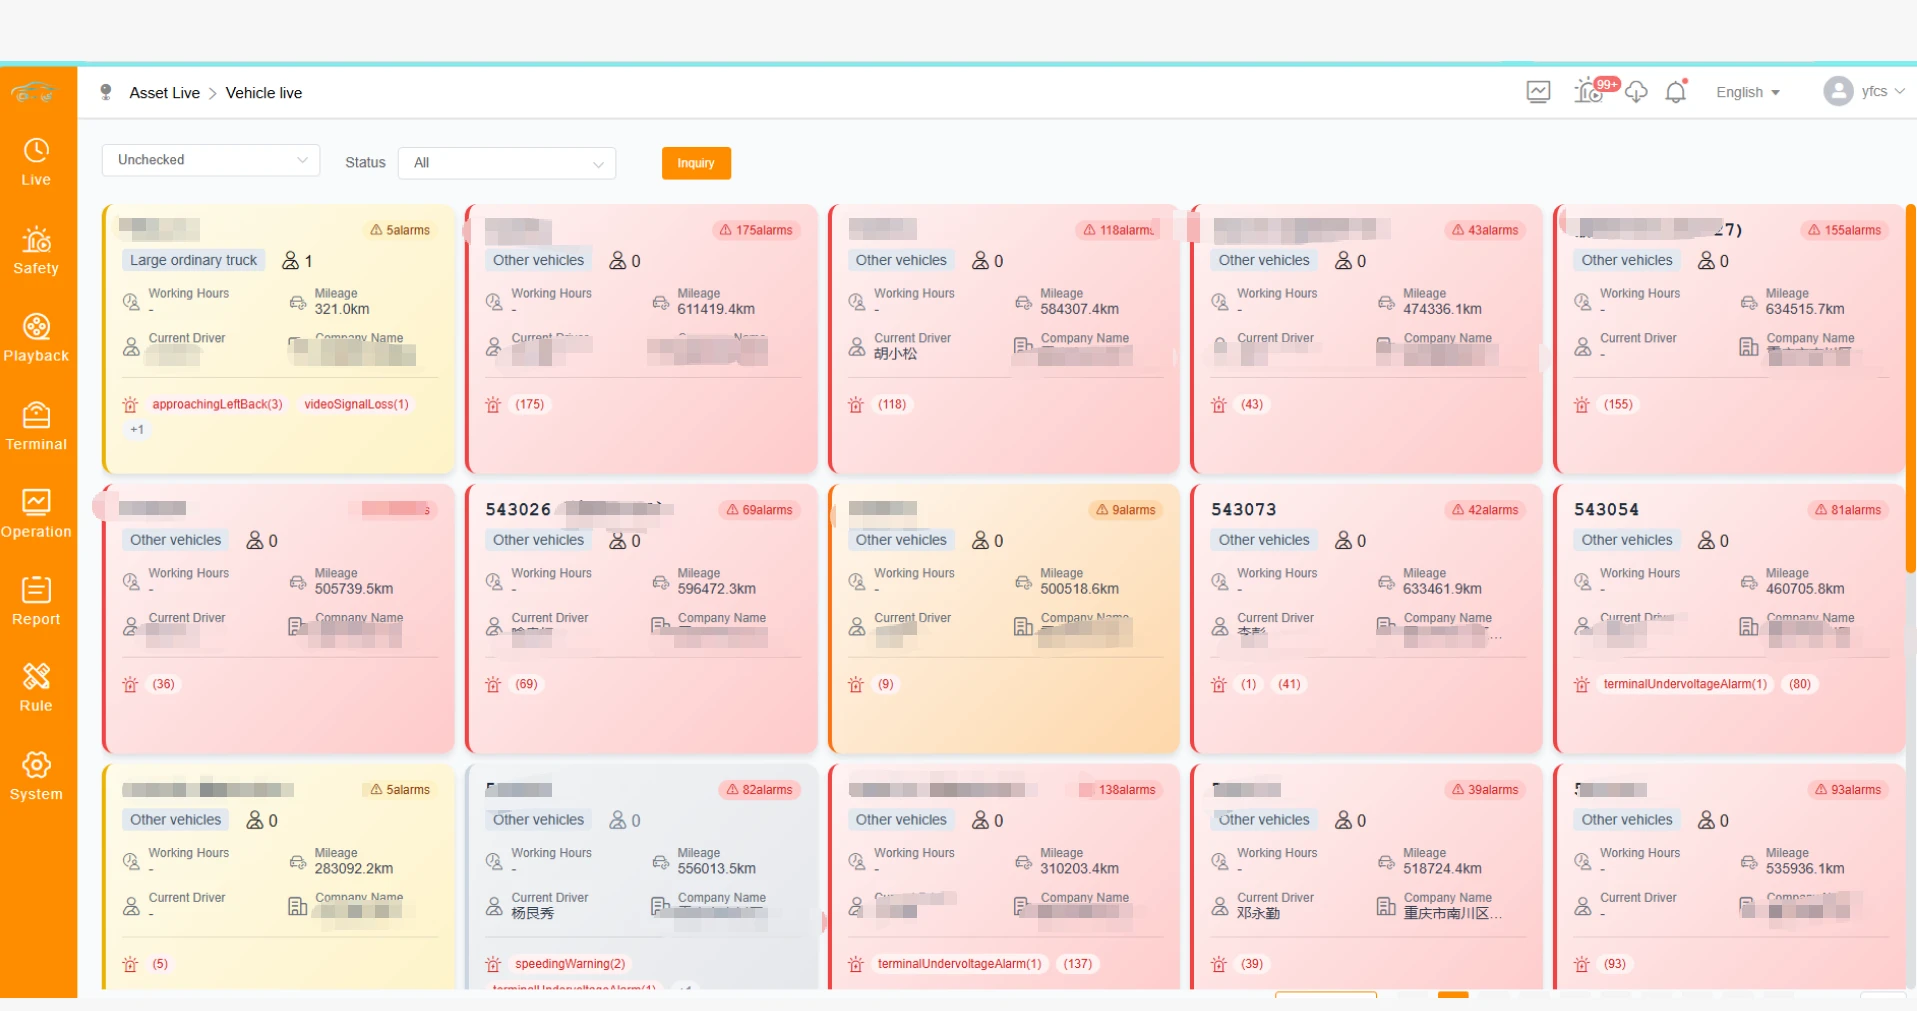The image size is (1917, 1011).
Task: Expand the Unchecked dropdown
Action: coord(210,160)
